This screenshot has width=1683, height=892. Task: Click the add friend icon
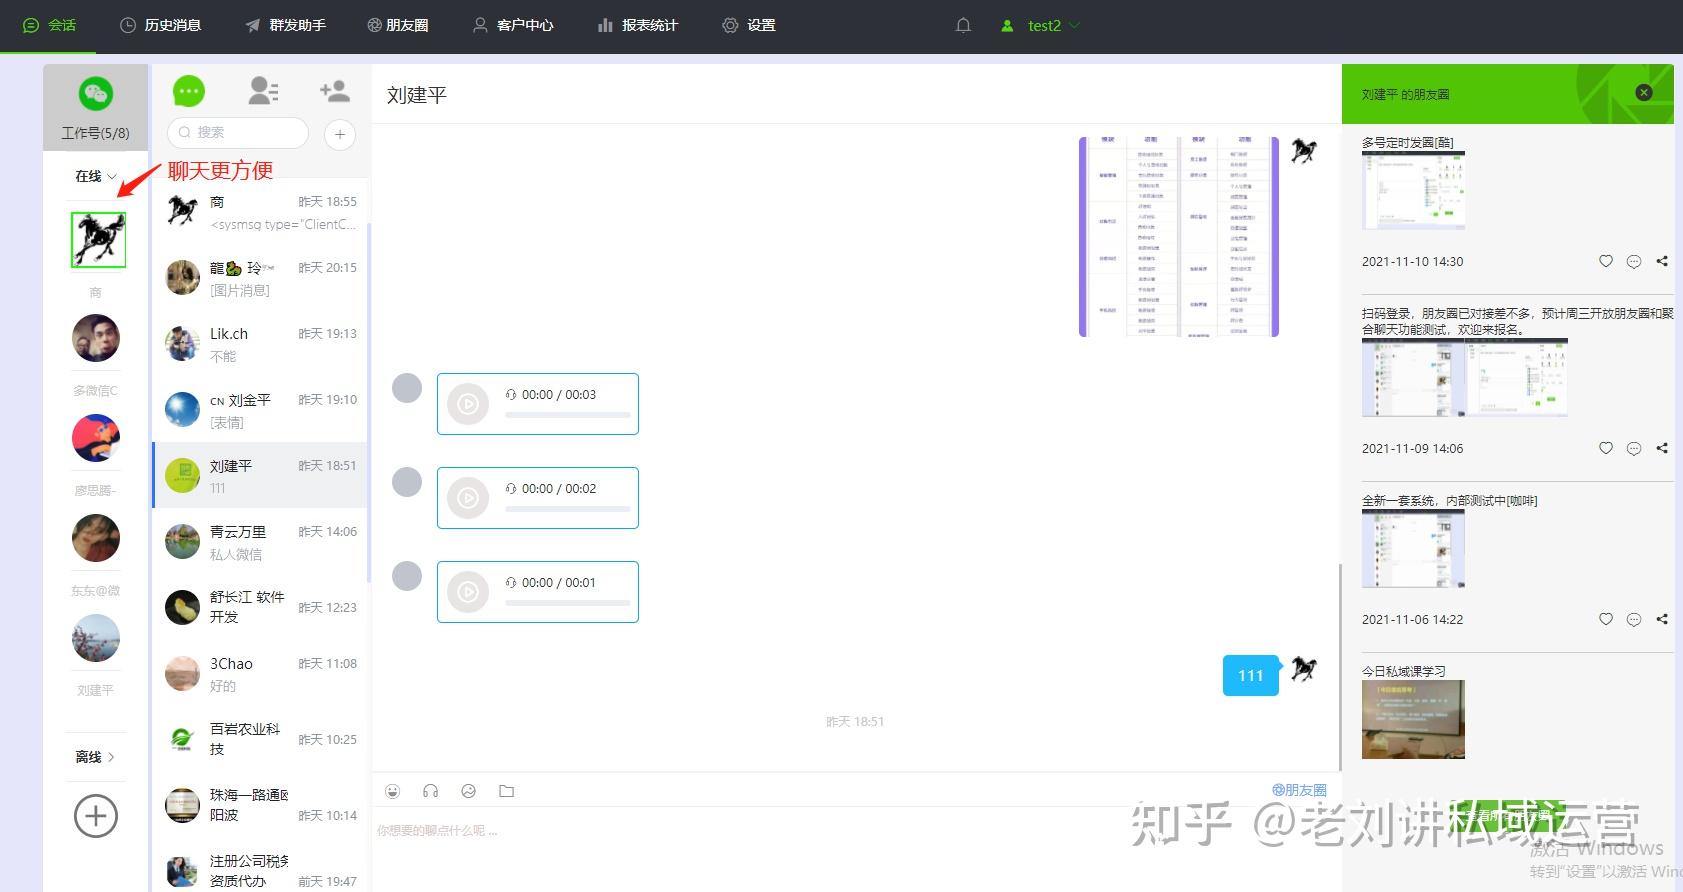point(335,92)
